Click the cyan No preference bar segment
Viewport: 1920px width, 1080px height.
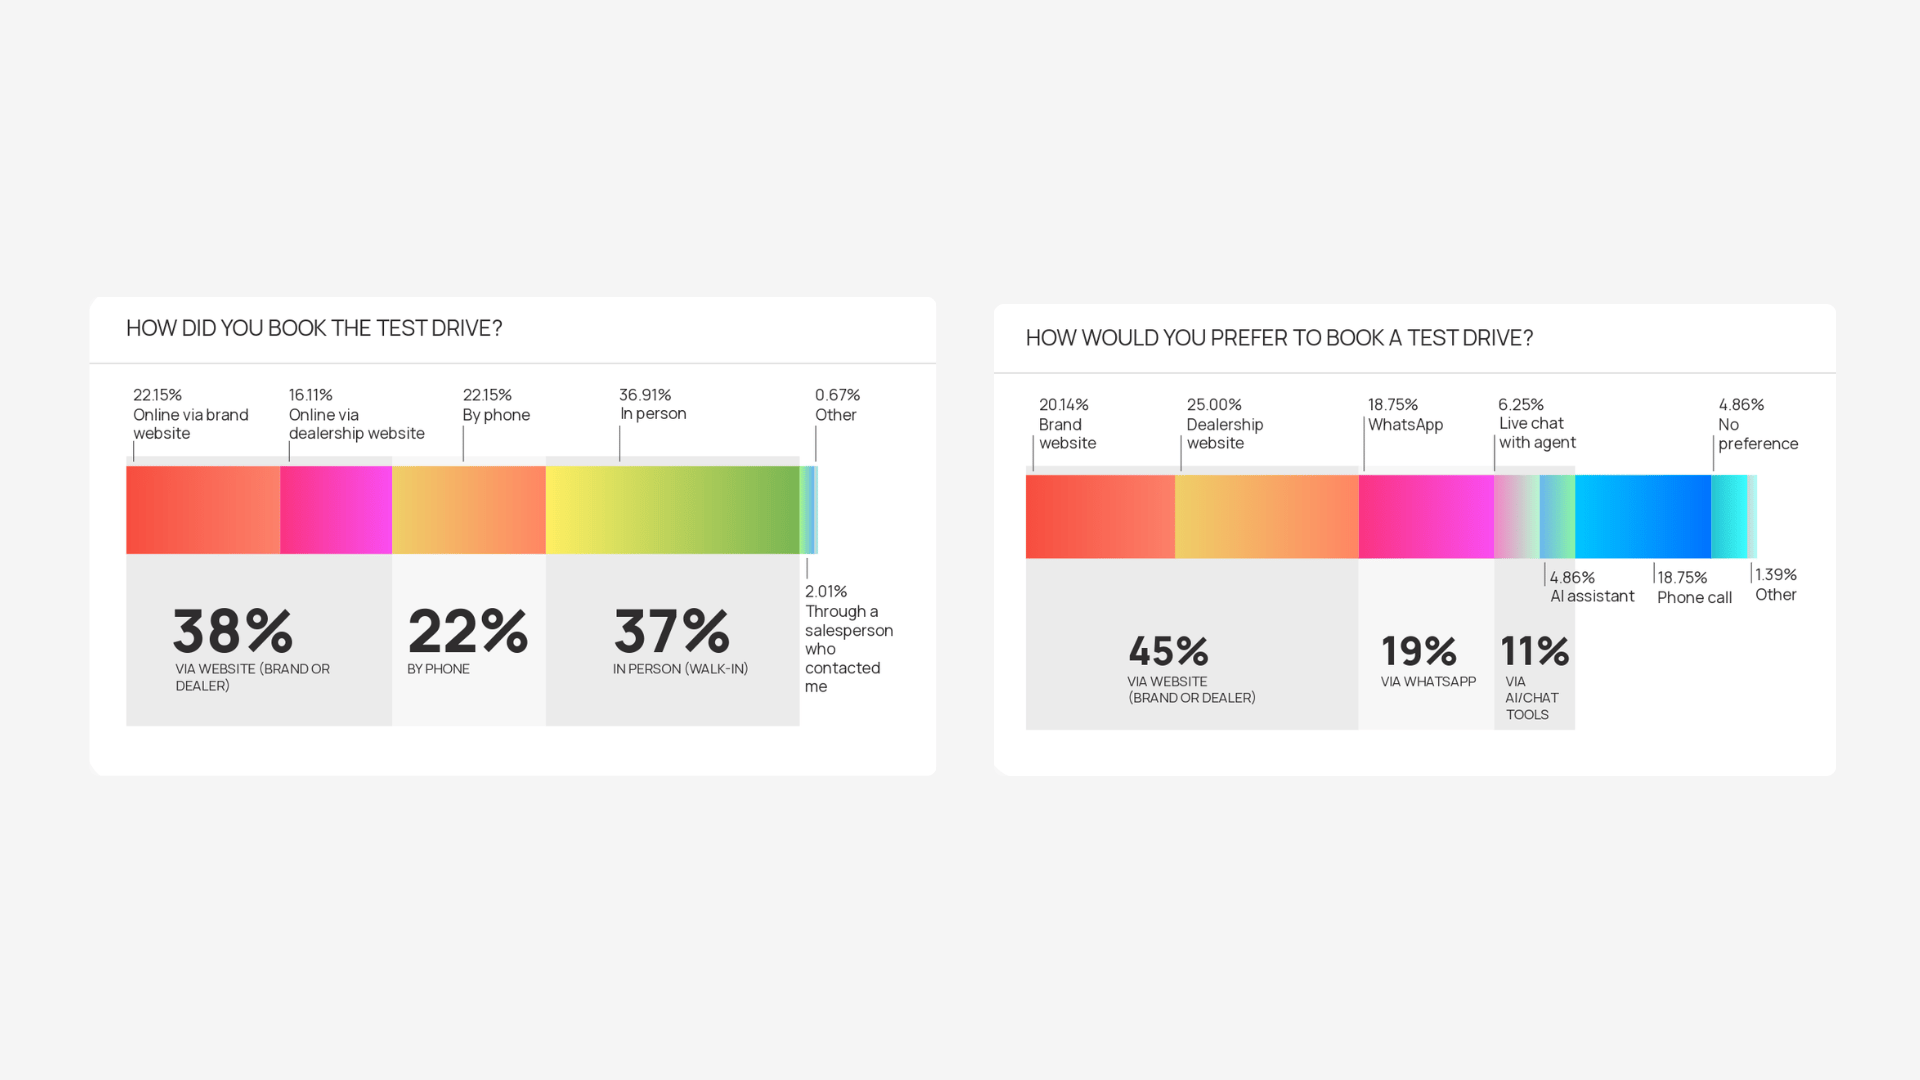pos(1729,516)
